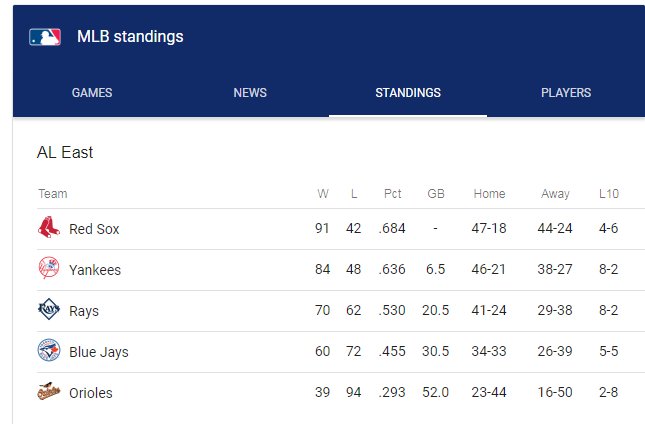
Task: Click the Yankees team logo
Action: point(49,268)
